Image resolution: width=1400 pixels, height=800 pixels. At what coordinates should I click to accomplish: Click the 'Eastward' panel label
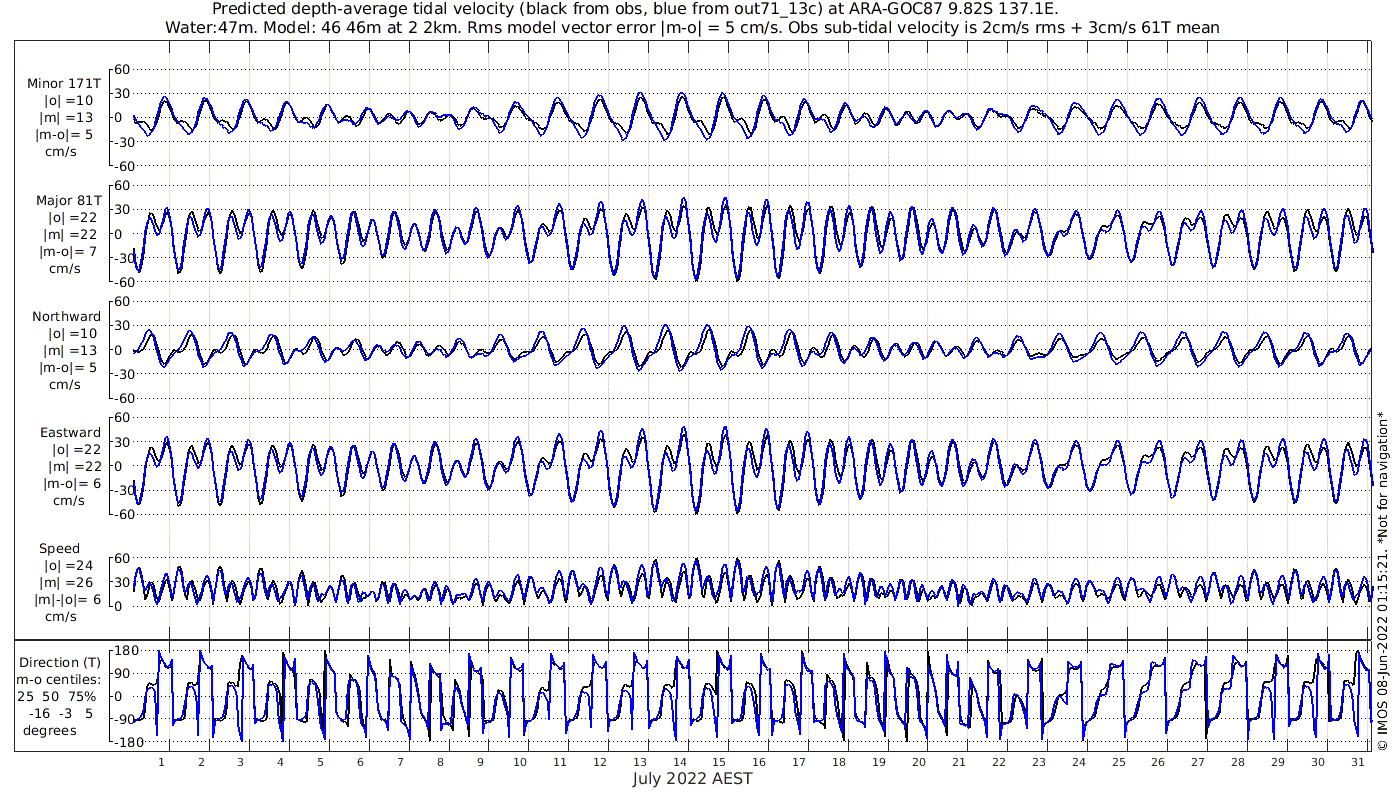70,432
